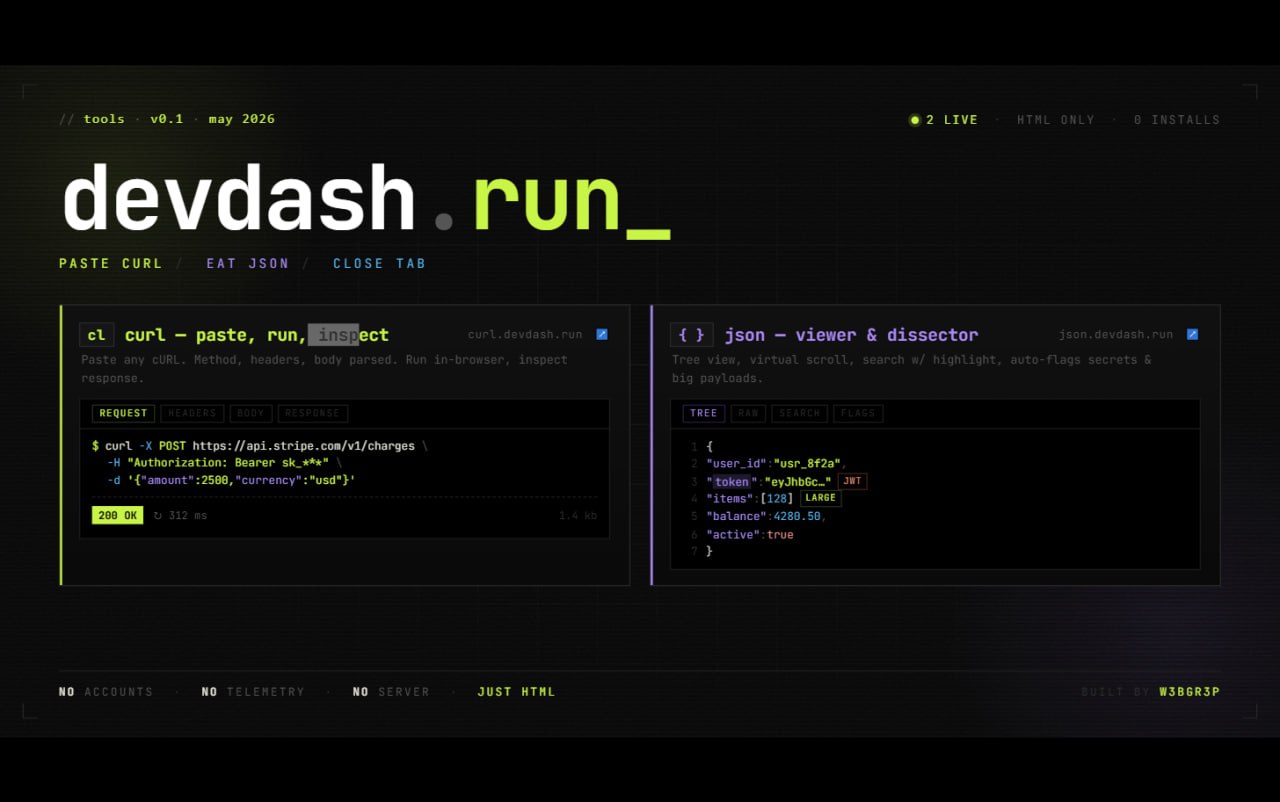Viewport: 1280px width, 802px height.
Task: Click the devdash.run_ main logo title
Action: pos(366,200)
